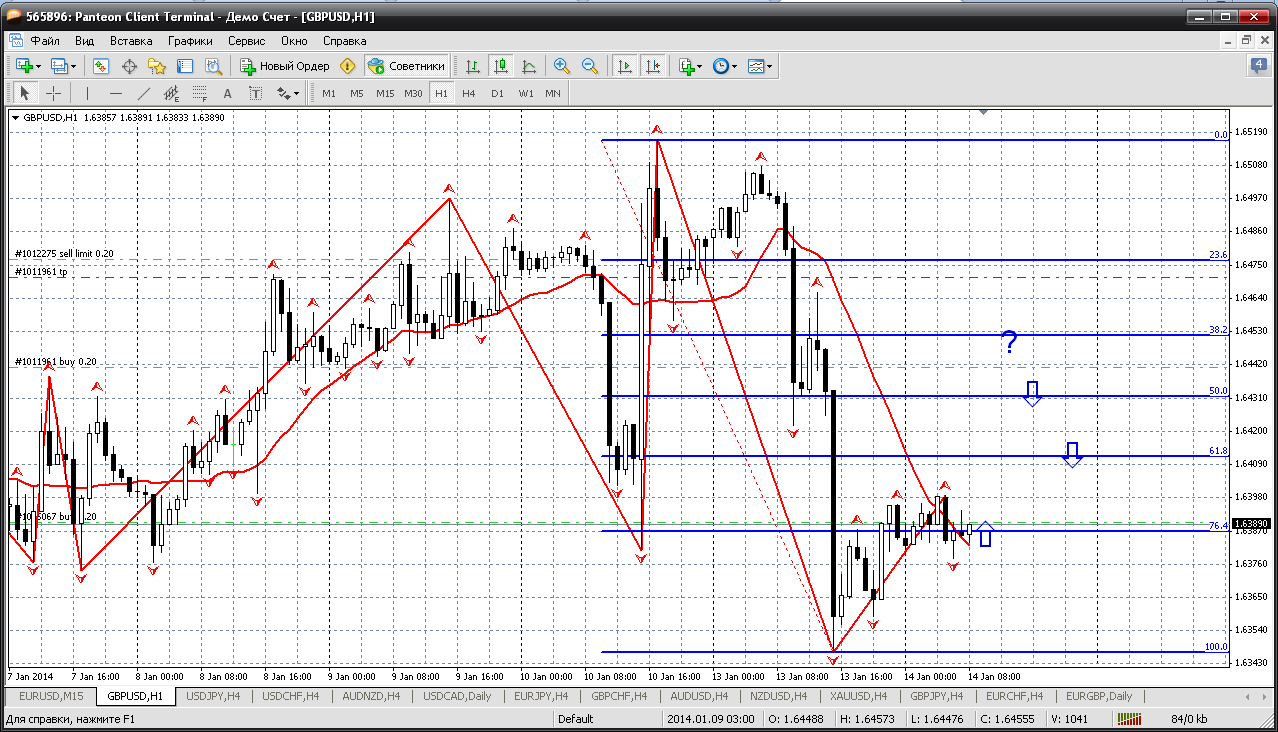Open the Templates icon
The image size is (1278, 732).
pyautogui.click(x=756, y=66)
